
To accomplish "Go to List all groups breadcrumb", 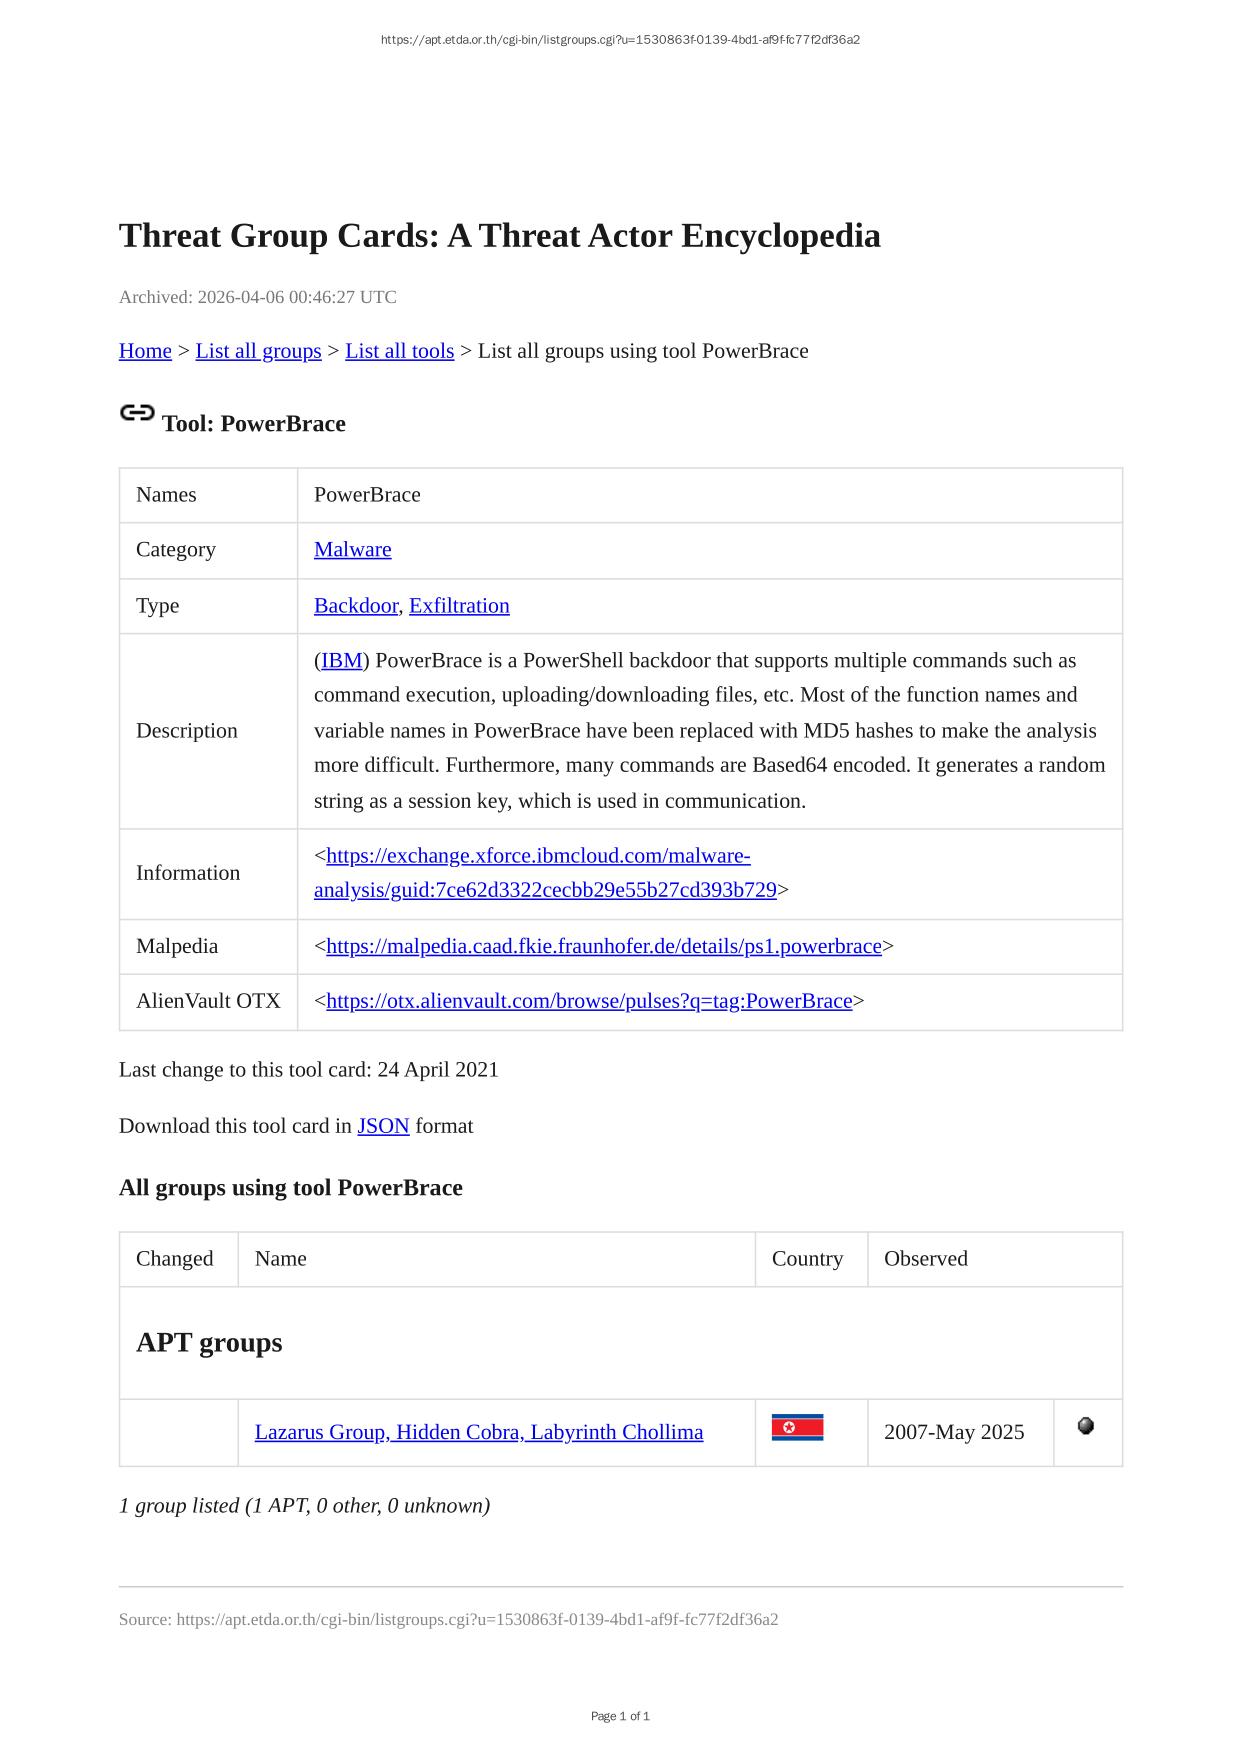I will tap(258, 351).
